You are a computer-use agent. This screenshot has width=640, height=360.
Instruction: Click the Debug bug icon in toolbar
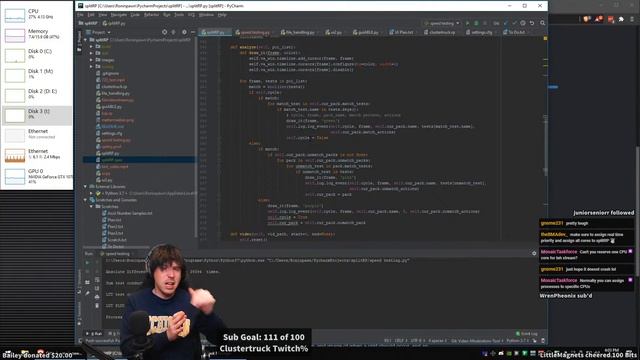pos(476,23)
